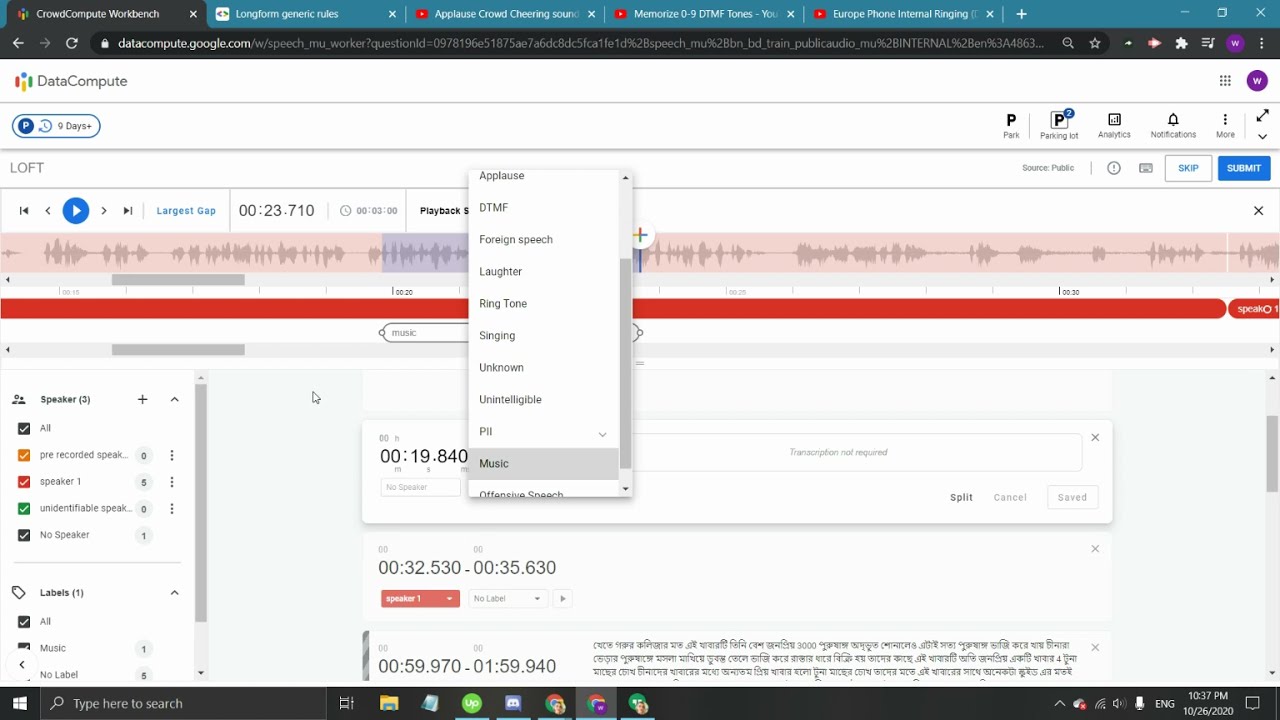
Task: Skip to the audio start
Action: [24, 210]
